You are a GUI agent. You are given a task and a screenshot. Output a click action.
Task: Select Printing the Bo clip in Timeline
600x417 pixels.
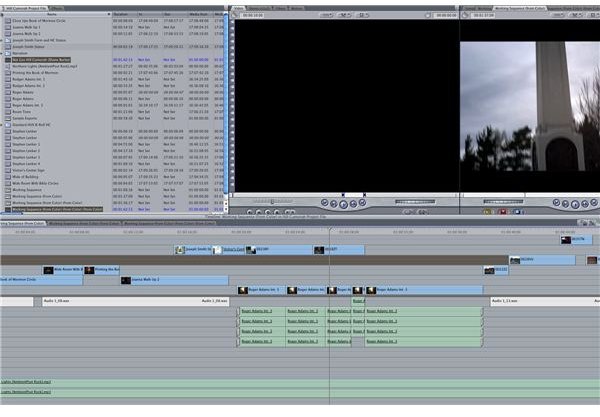coord(102,270)
